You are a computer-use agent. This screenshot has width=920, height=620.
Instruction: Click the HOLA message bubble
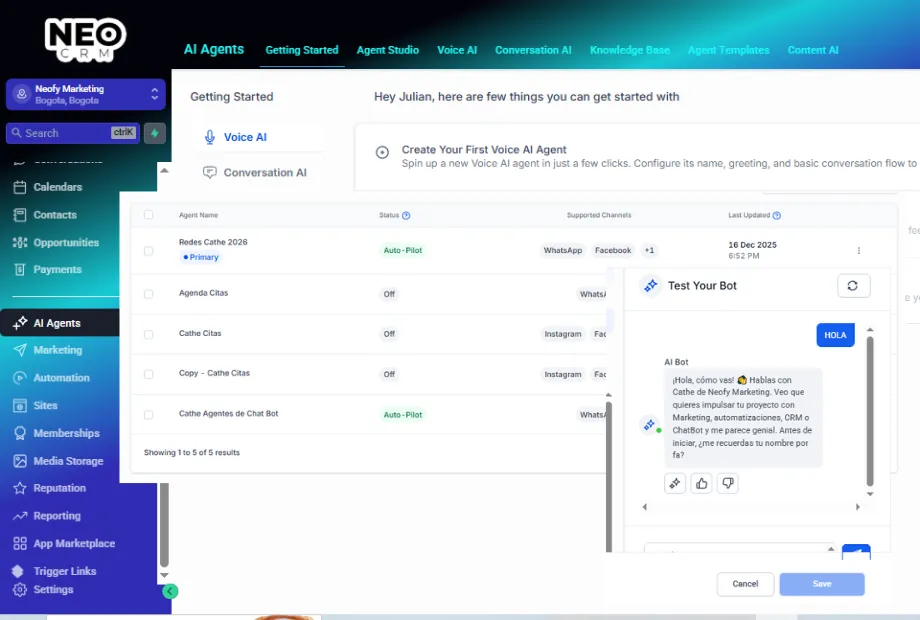point(835,335)
